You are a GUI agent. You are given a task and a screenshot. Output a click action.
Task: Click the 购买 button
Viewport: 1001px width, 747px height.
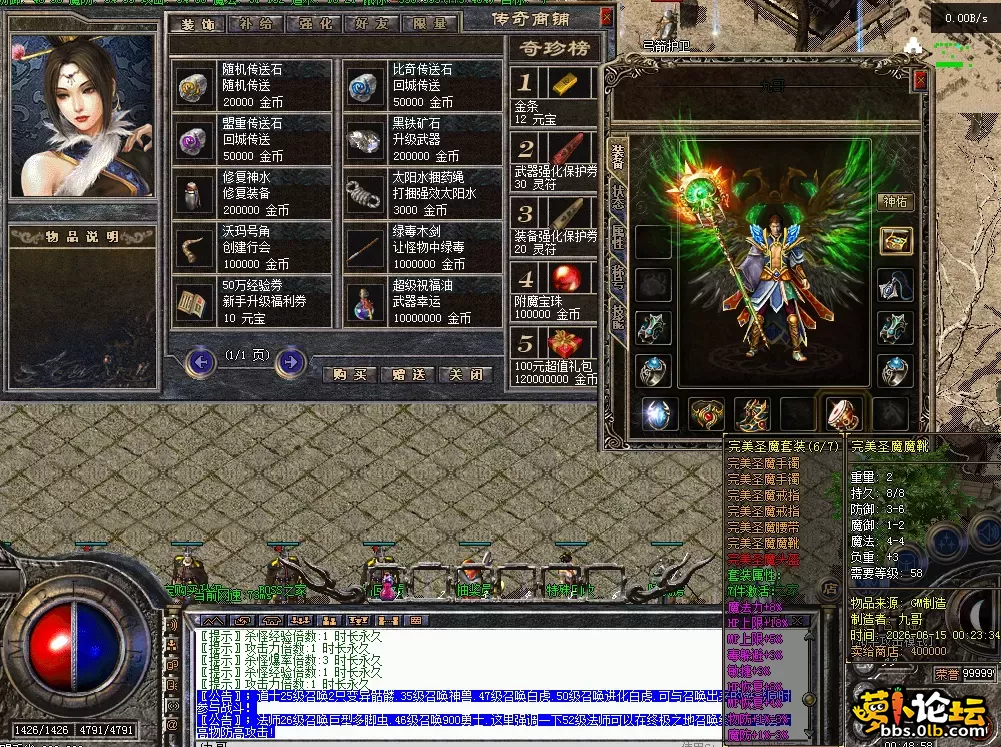[350, 375]
